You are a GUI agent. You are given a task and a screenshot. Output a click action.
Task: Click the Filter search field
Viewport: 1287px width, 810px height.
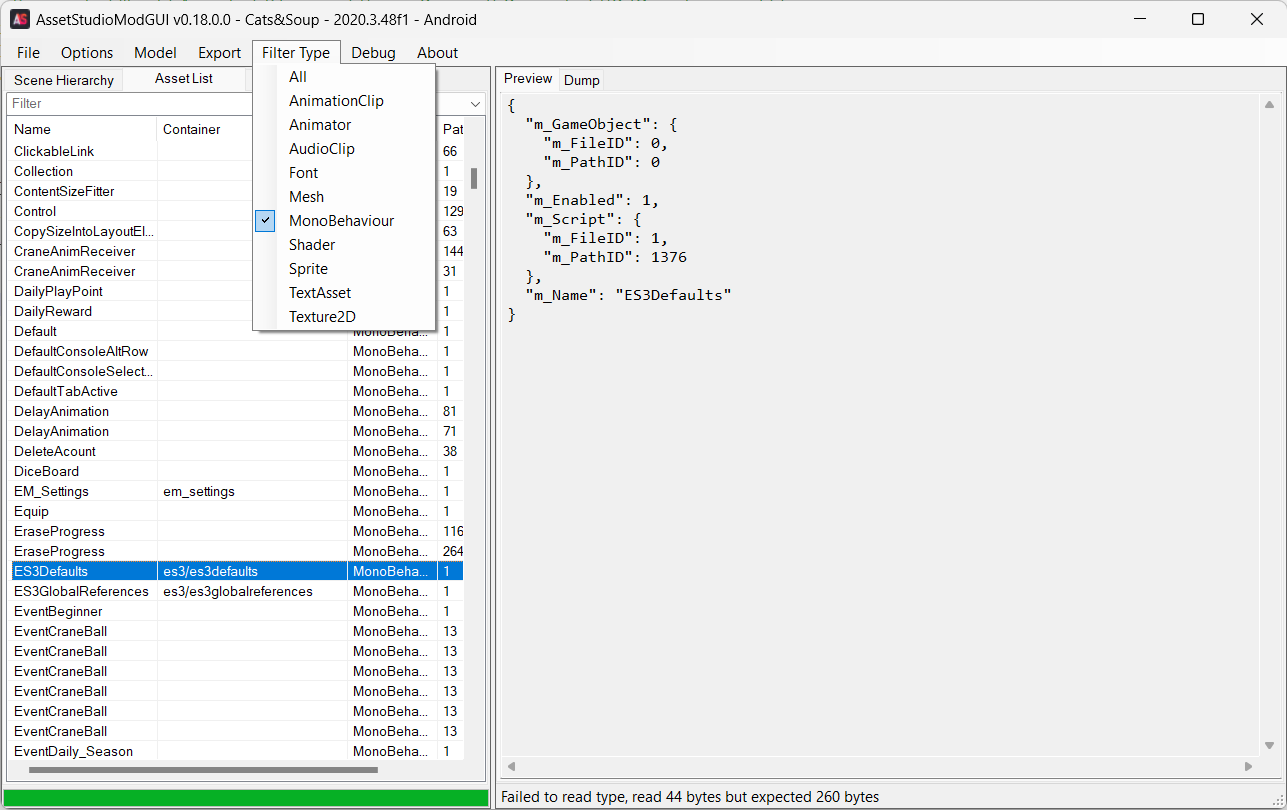130,104
